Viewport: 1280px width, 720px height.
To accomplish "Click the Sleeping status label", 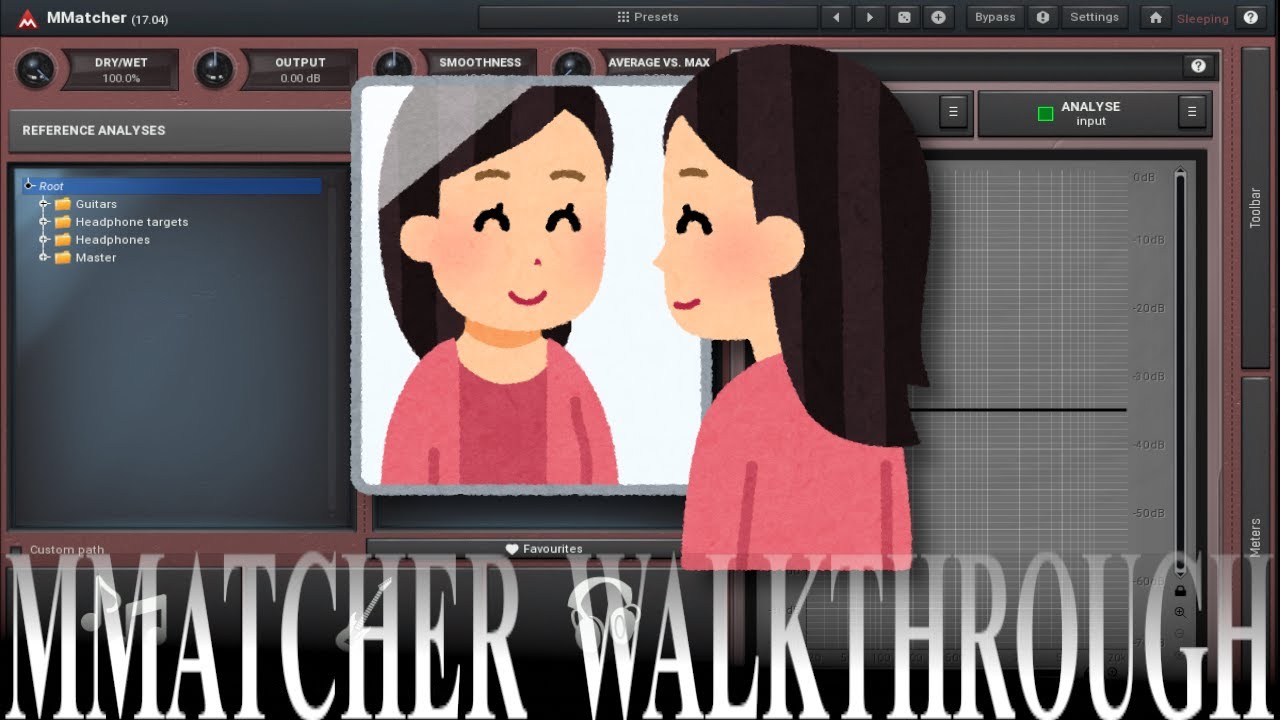I will (1202, 19).
